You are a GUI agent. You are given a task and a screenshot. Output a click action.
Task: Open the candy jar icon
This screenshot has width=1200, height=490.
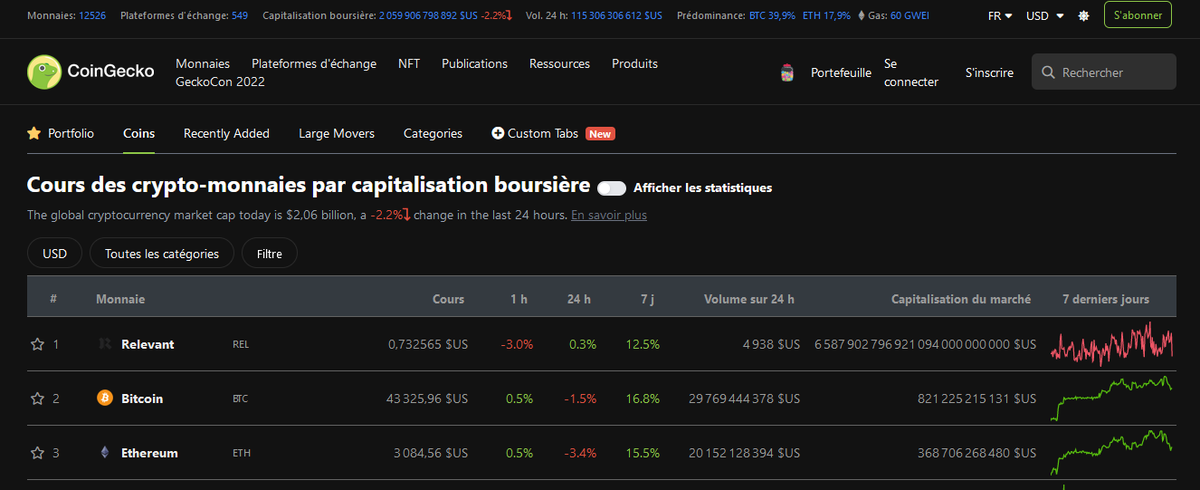pyautogui.click(x=788, y=72)
